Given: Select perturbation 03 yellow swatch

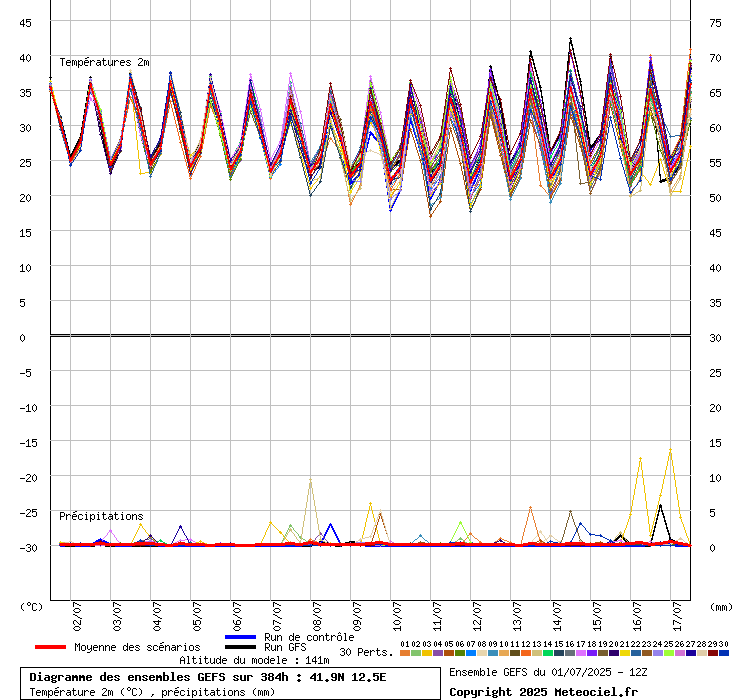Looking at the screenshot, I should tap(427, 653).
